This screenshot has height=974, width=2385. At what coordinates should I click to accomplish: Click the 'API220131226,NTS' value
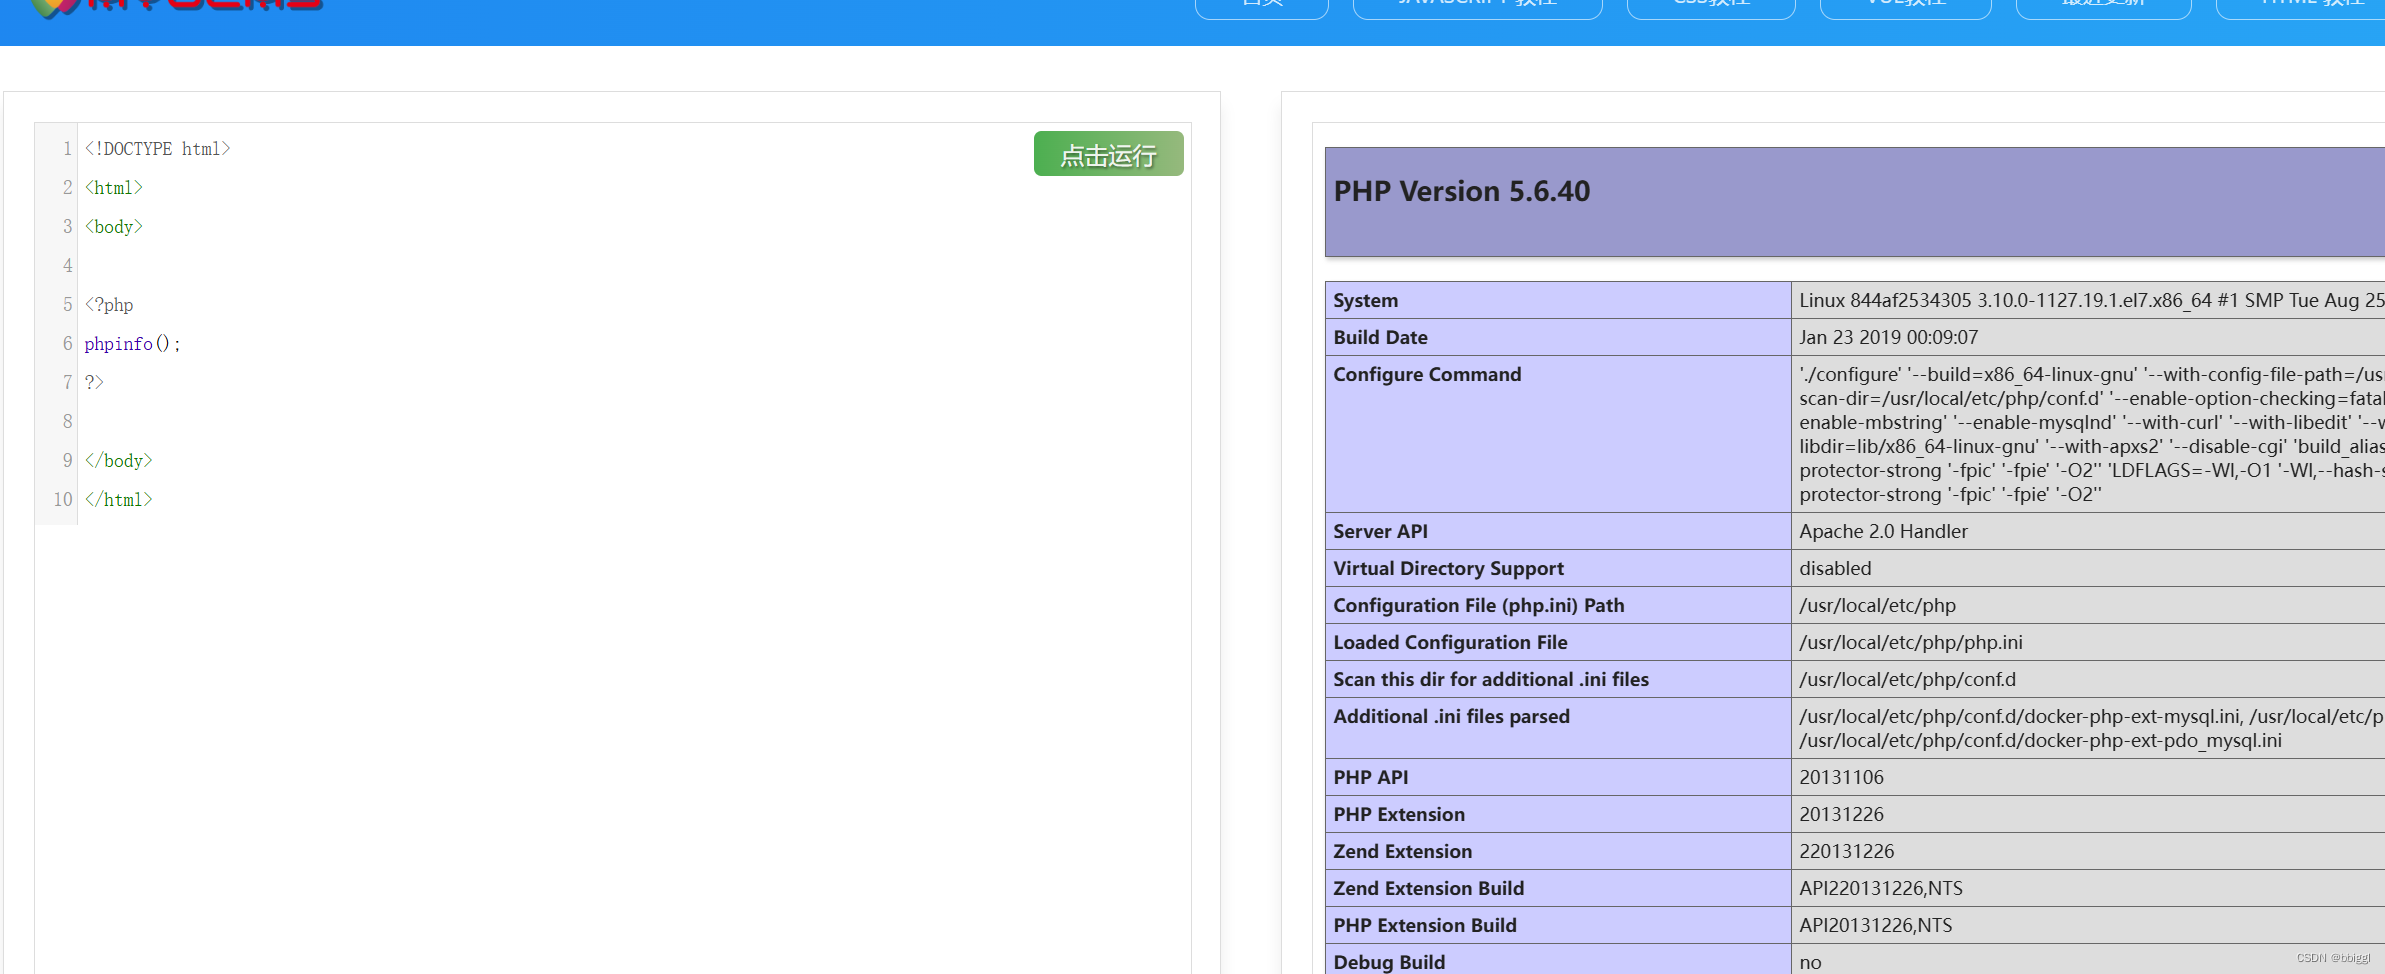pyautogui.click(x=1881, y=888)
